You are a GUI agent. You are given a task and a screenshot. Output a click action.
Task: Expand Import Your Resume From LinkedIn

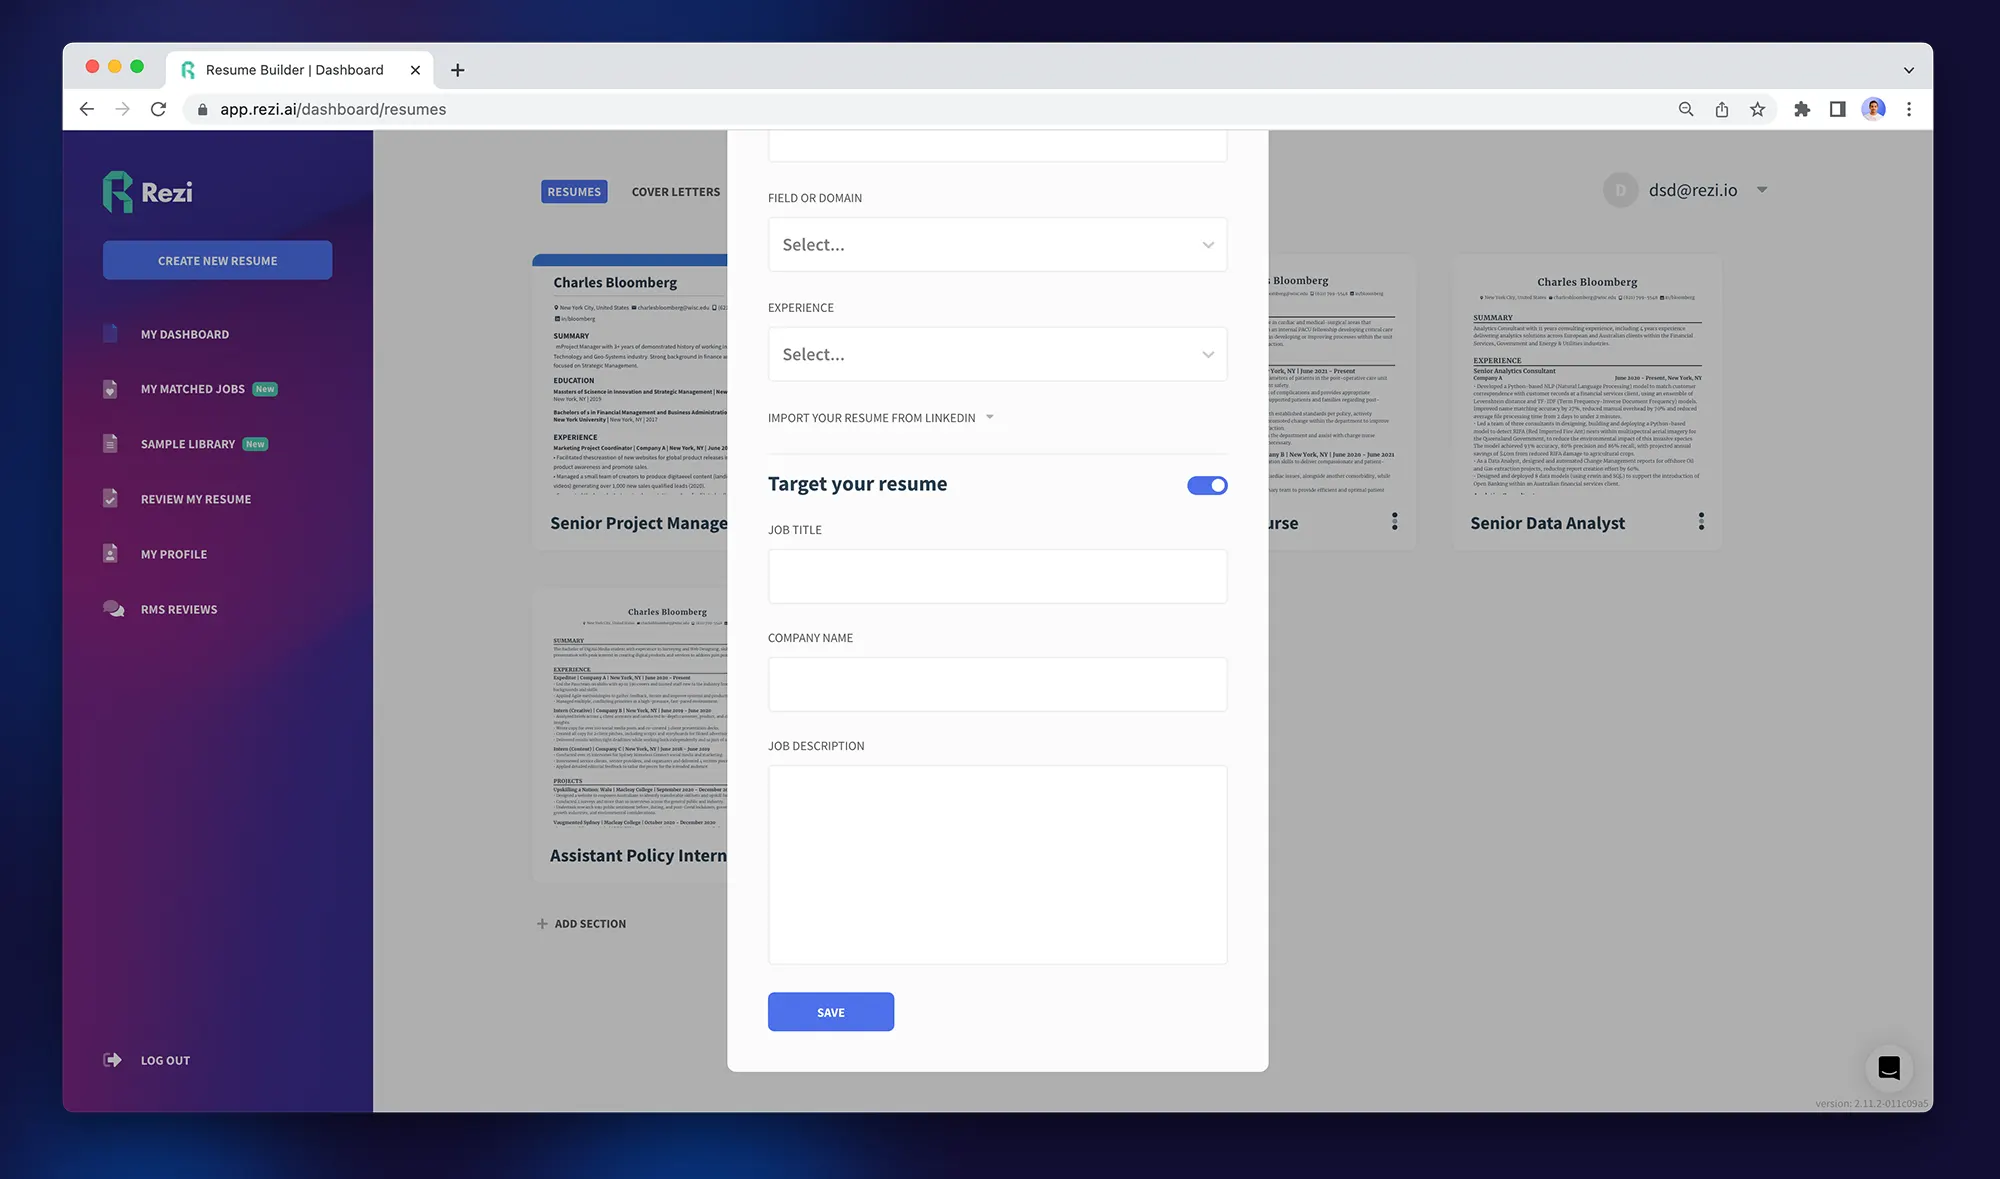(880, 418)
